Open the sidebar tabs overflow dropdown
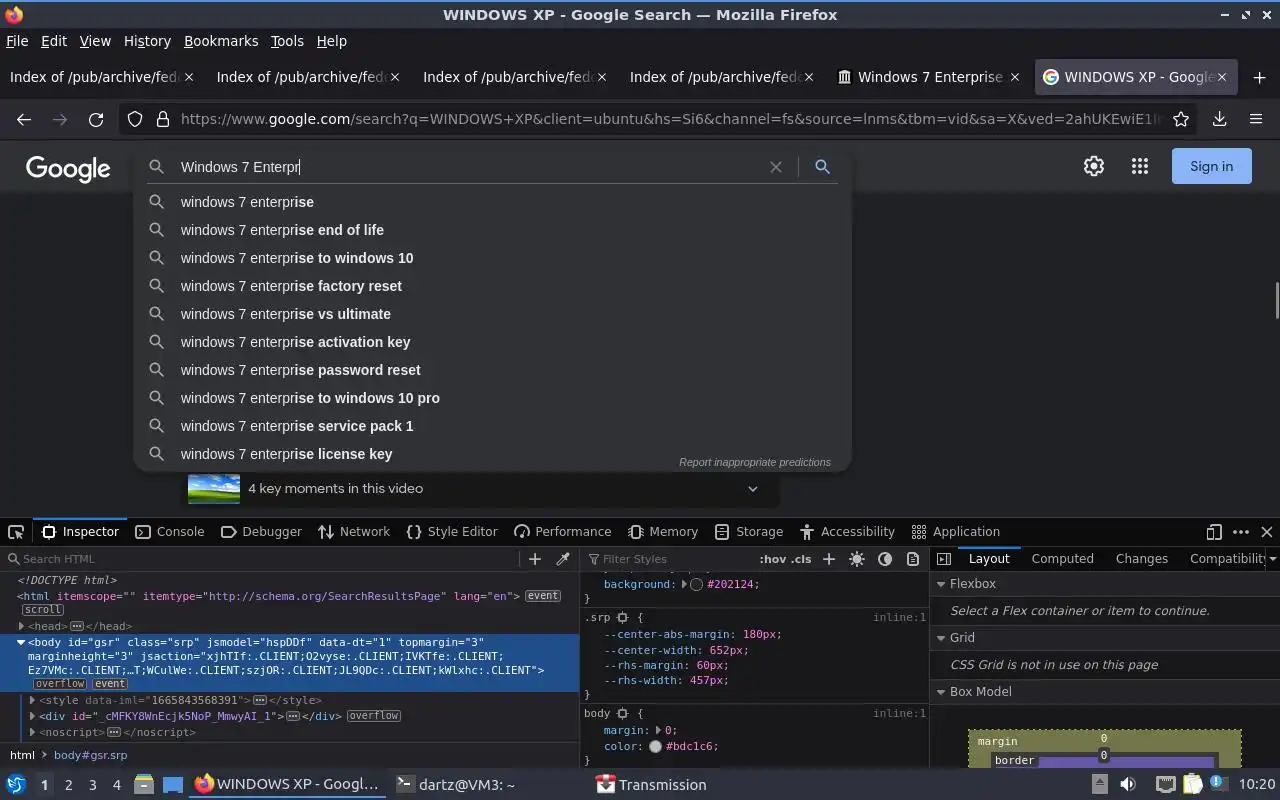Image resolution: width=1280 pixels, height=800 pixels. coord(1272,559)
